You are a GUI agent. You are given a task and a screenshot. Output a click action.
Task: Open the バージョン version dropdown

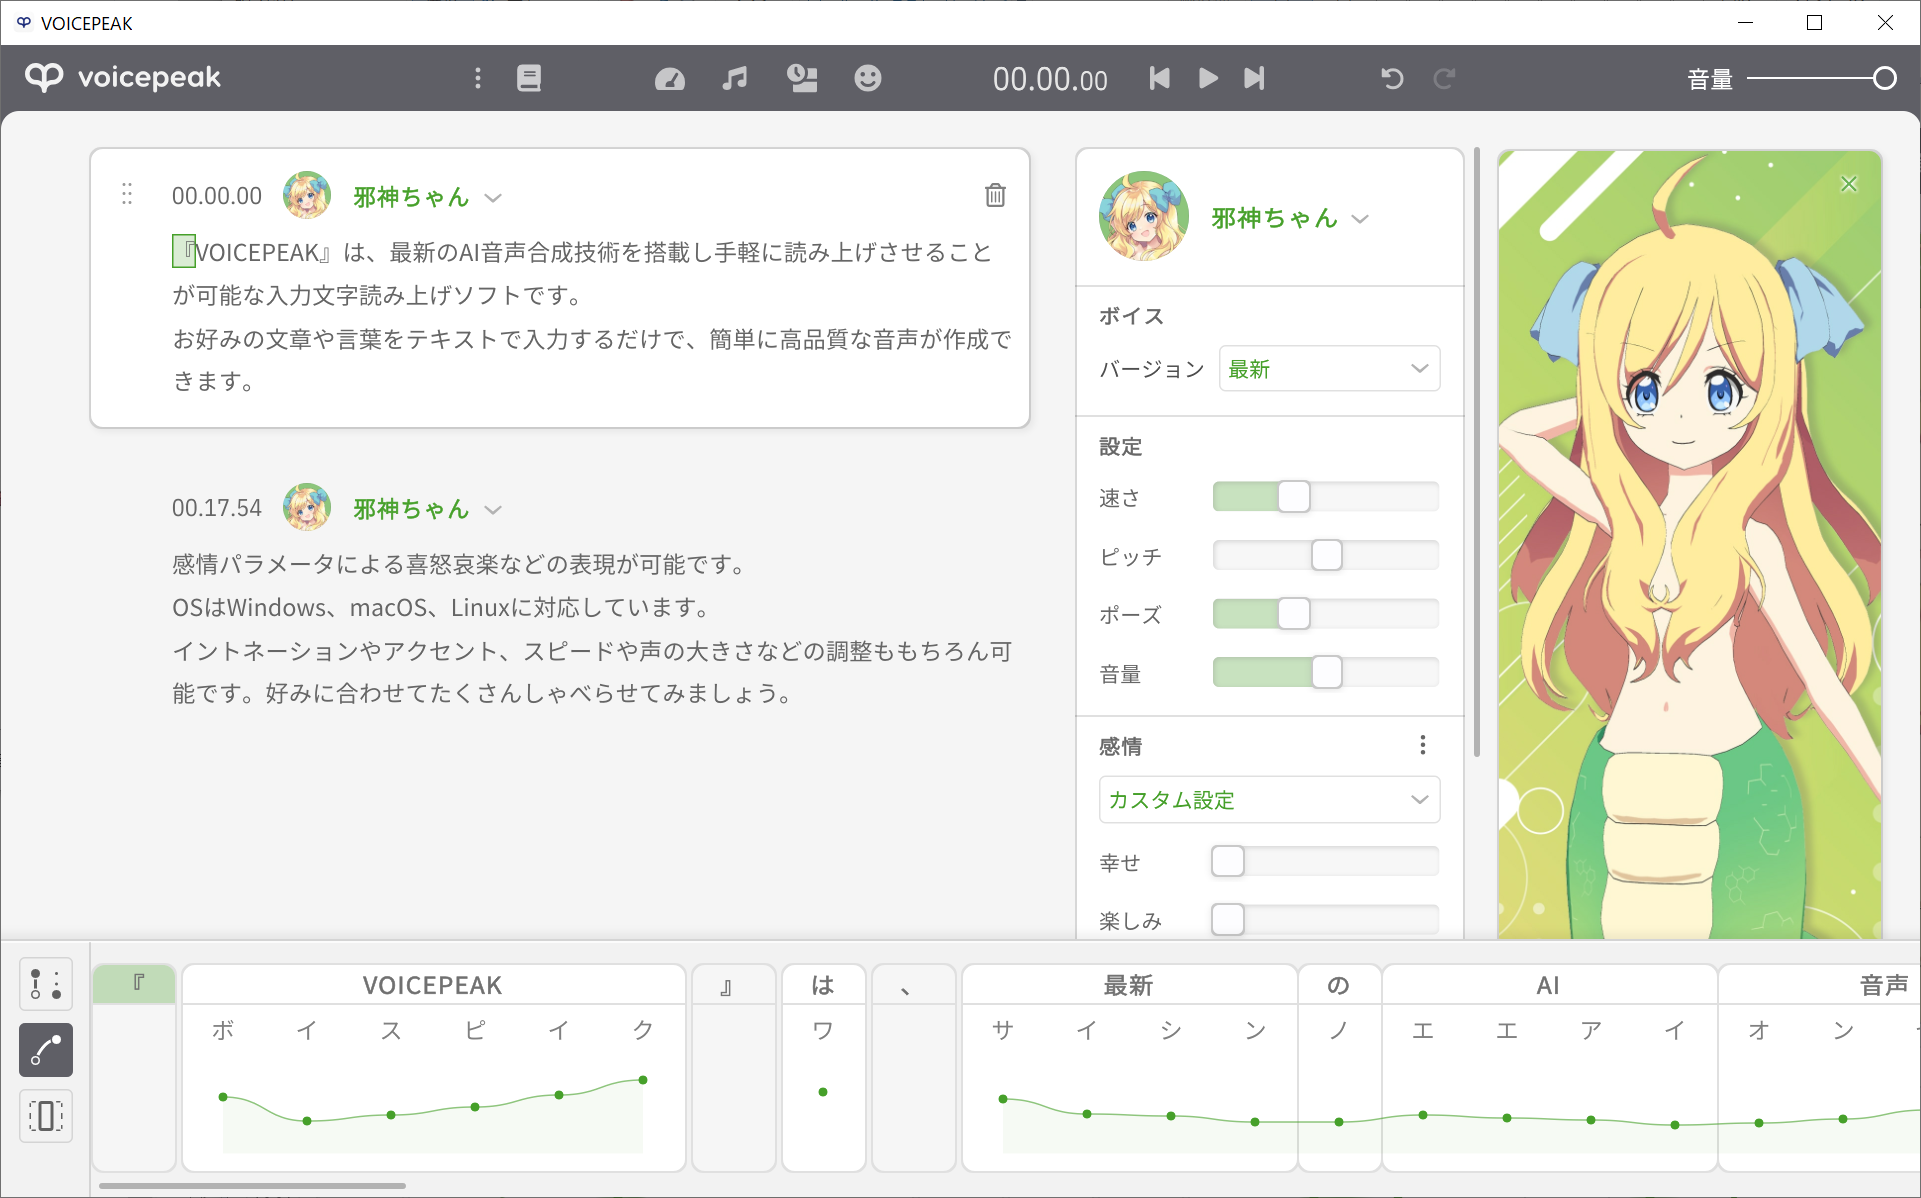click(x=1329, y=368)
